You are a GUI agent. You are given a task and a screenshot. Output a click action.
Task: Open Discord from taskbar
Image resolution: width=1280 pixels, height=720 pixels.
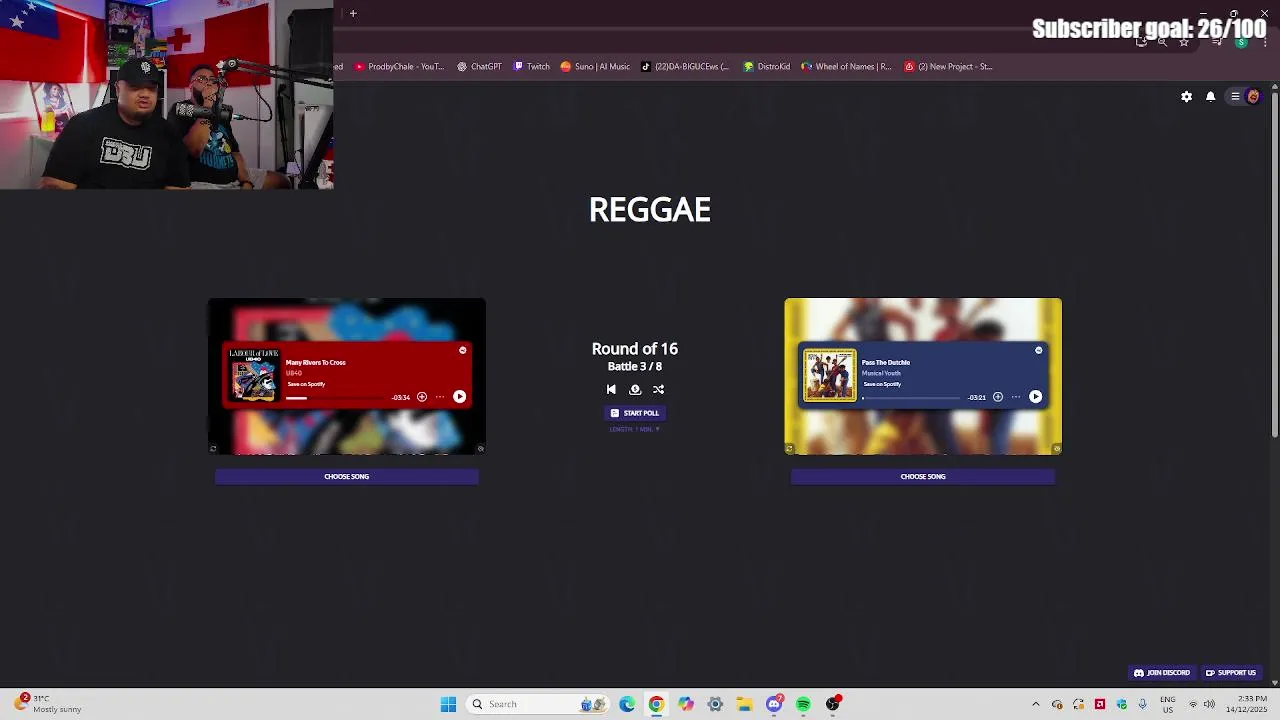click(x=774, y=704)
